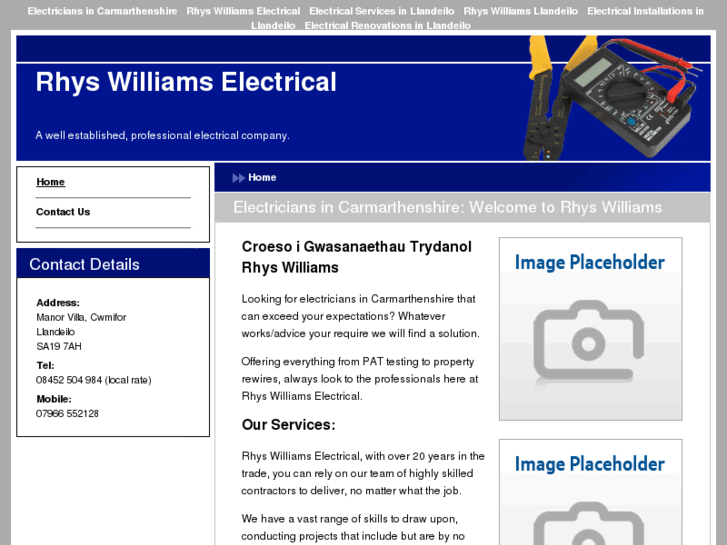Click the mobile number 07966 552128
This screenshot has height=545, width=727.
click(x=67, y=414)
